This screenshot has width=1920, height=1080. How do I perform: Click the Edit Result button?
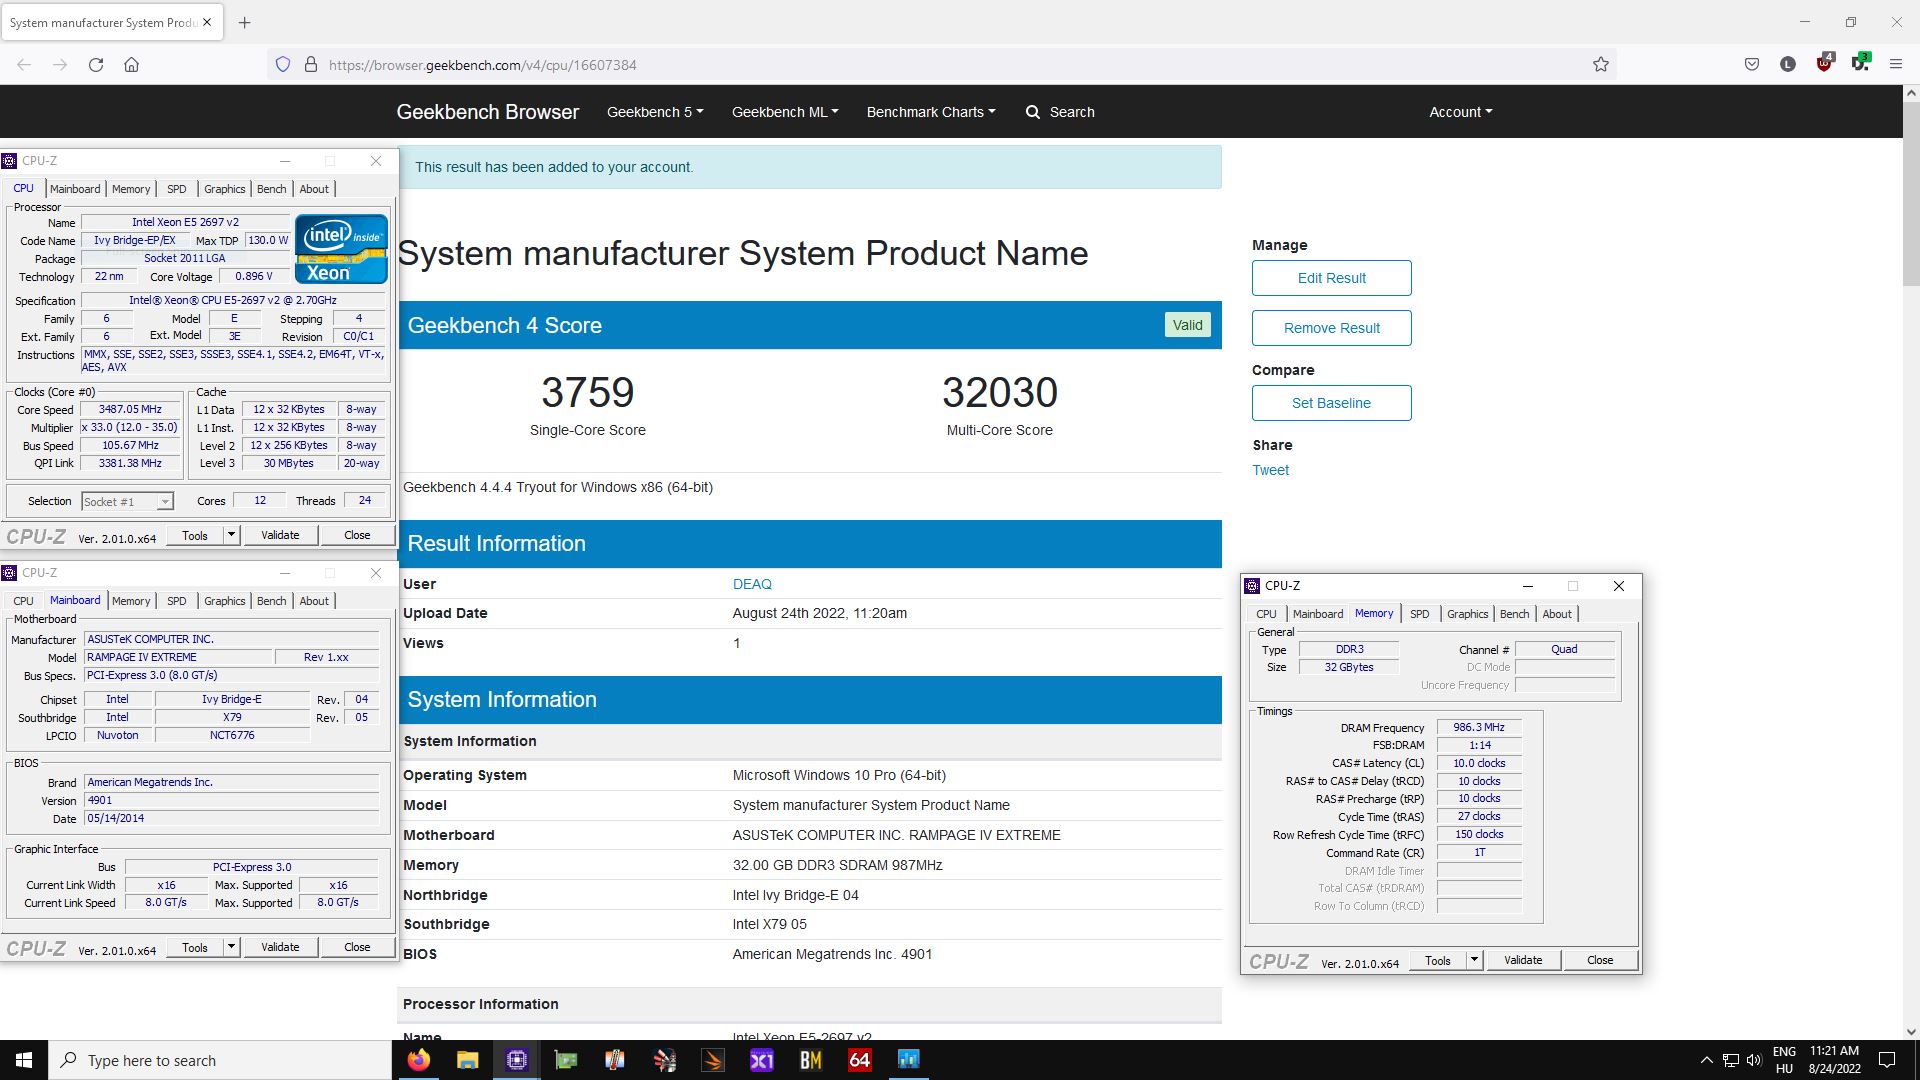point(1331,278)
